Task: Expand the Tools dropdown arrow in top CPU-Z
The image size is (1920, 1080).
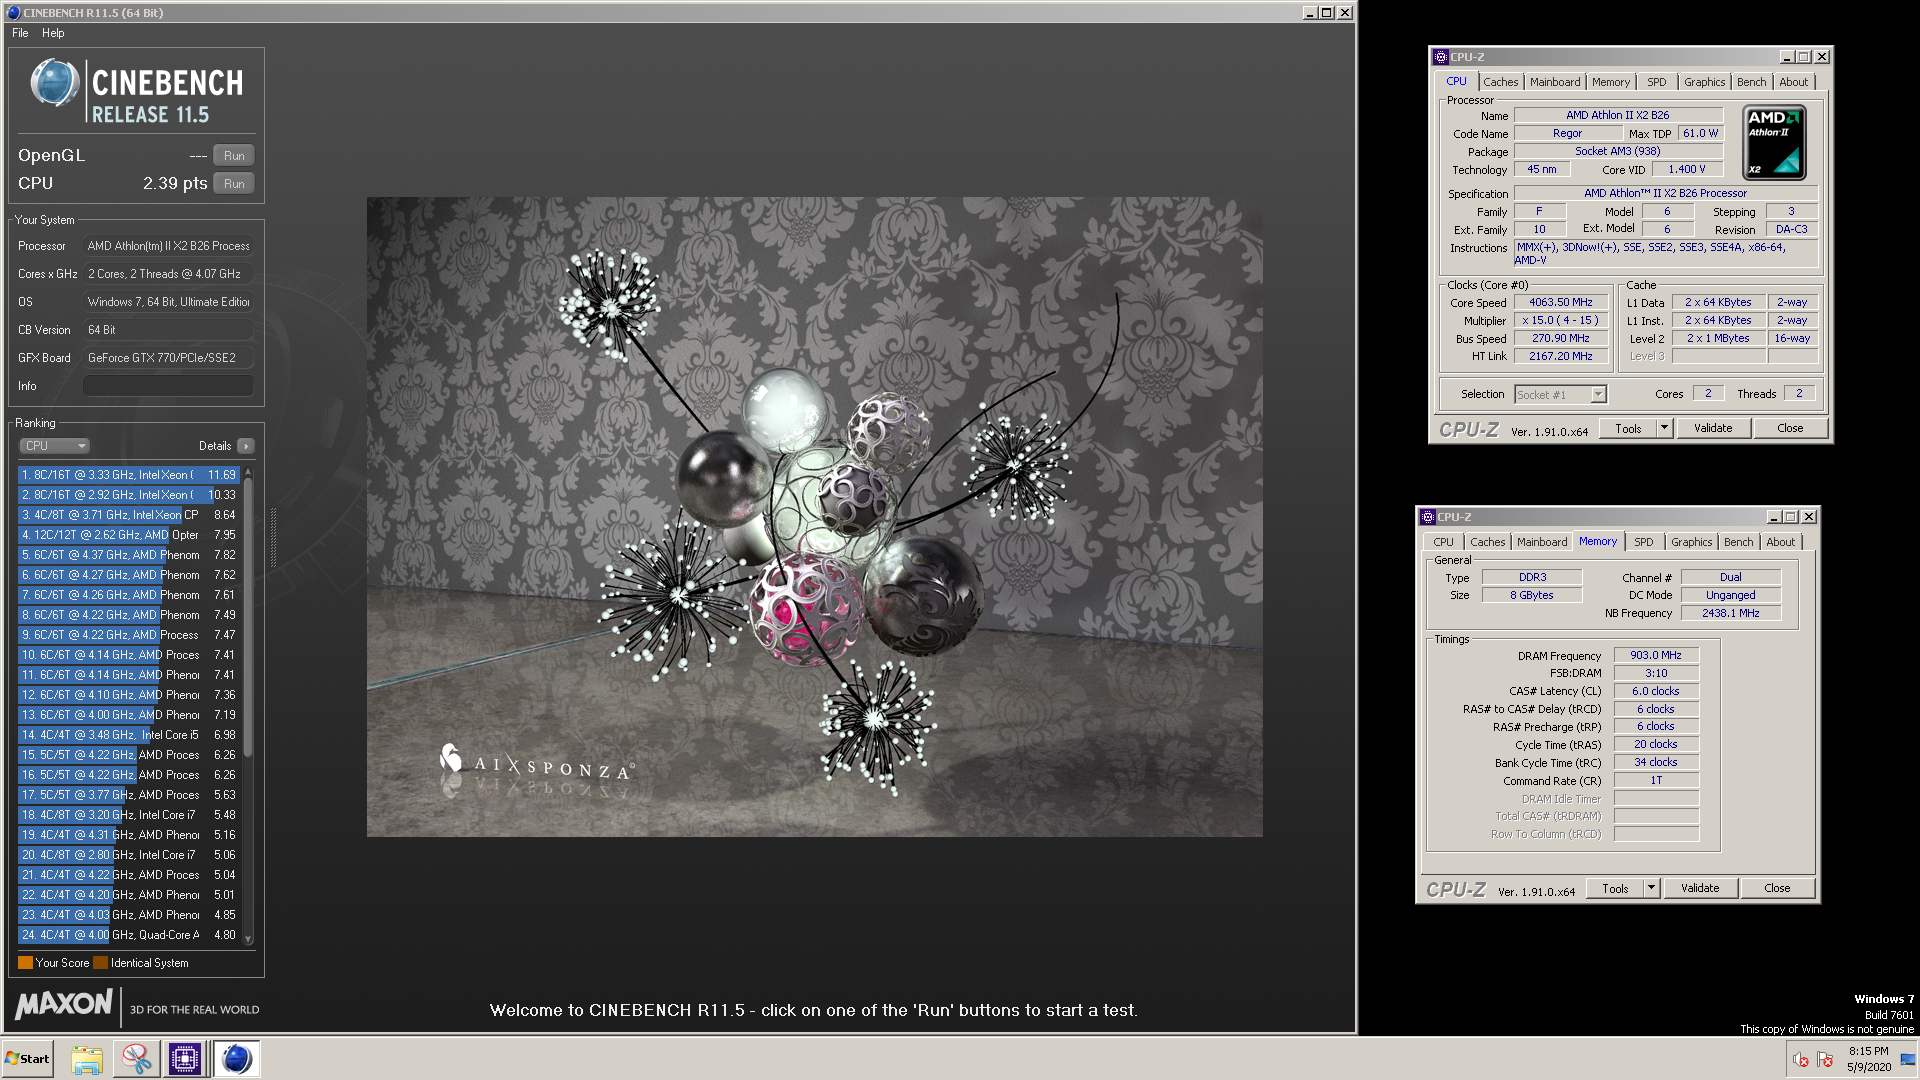Action: coord(1665,428)
